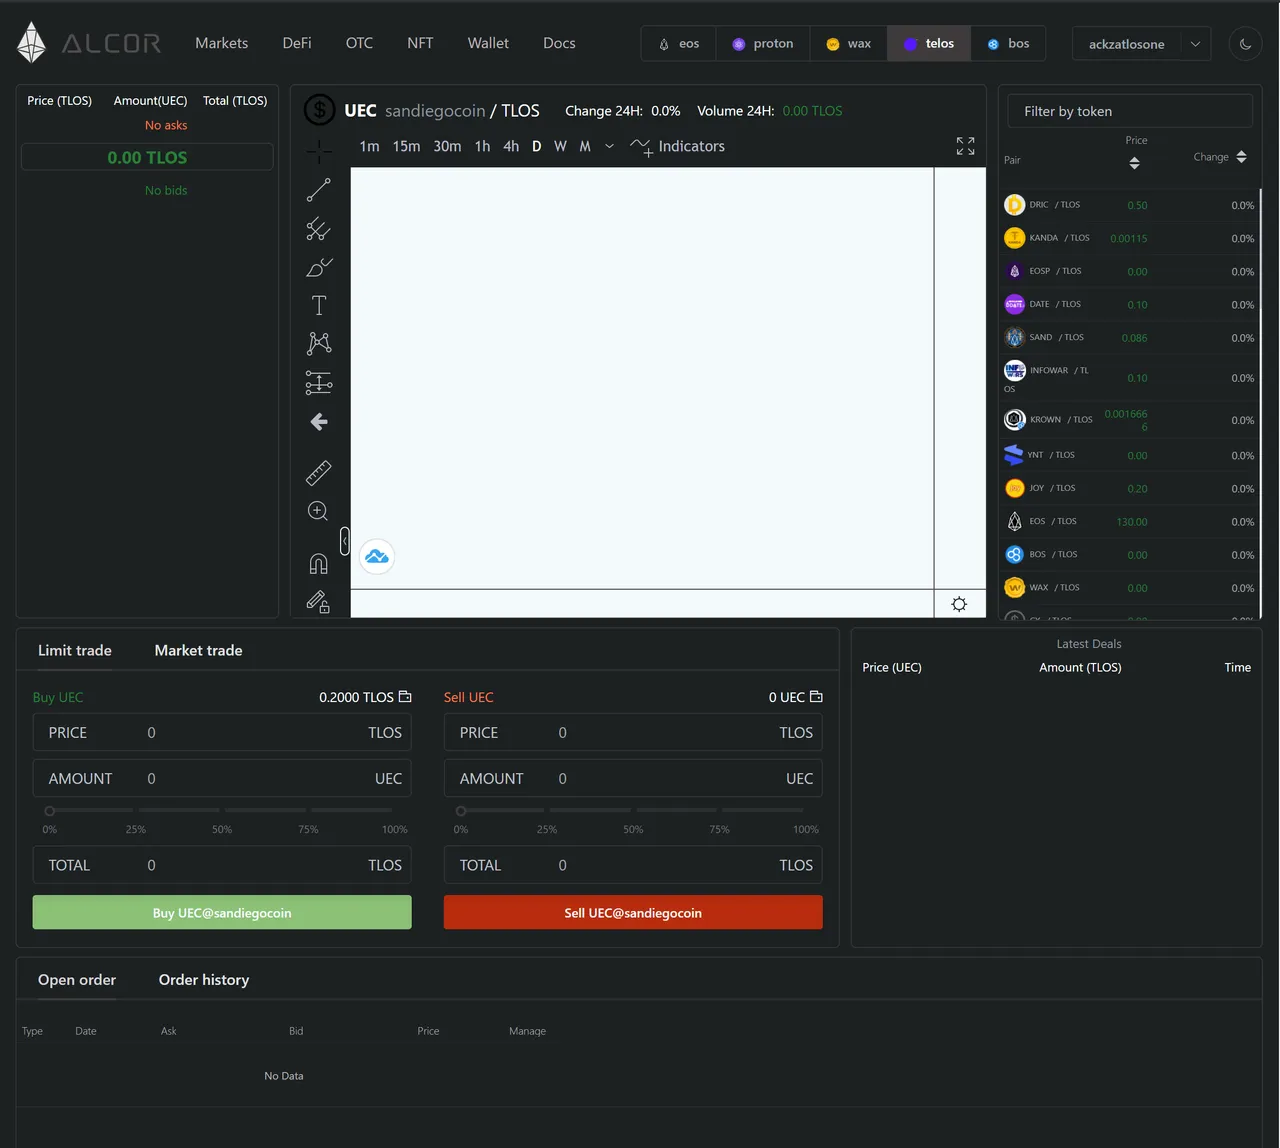Expand the chart timeframe dropdown chevron

tap(609, 146)
